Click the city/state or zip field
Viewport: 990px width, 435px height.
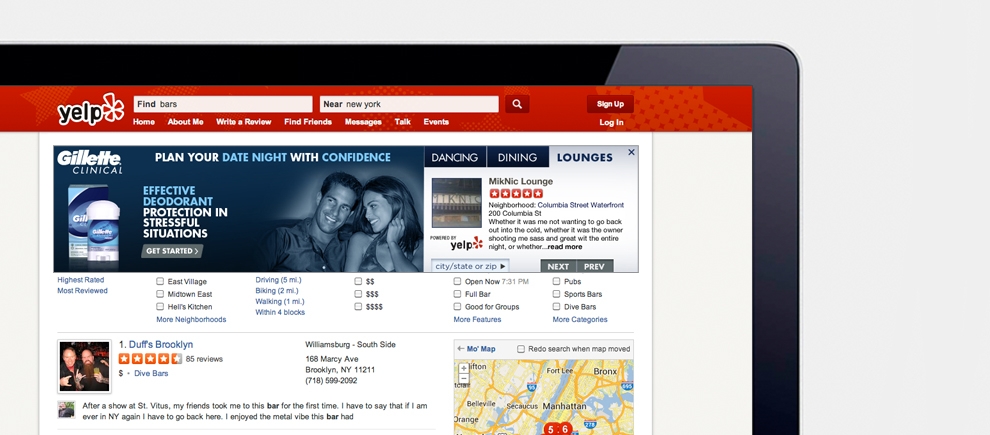(x=470, y=266)
